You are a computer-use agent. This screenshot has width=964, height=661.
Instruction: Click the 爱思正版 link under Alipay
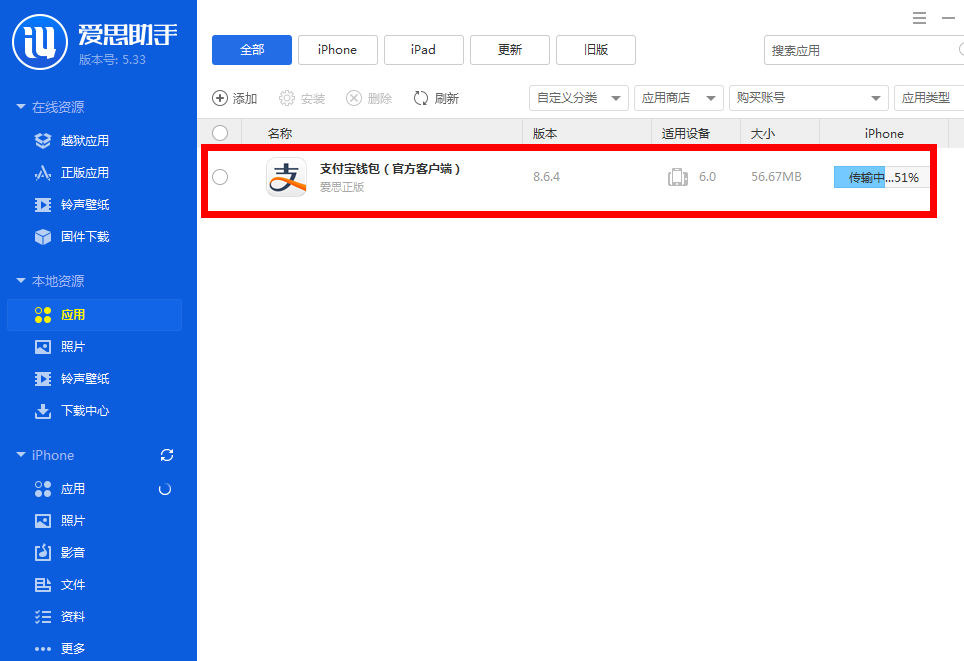(342, 186)
